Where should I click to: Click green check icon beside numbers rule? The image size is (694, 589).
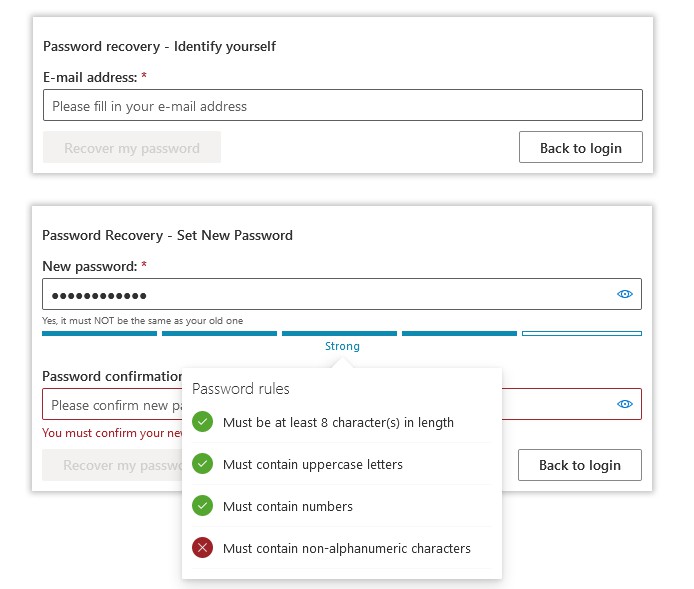pos(203,506)
